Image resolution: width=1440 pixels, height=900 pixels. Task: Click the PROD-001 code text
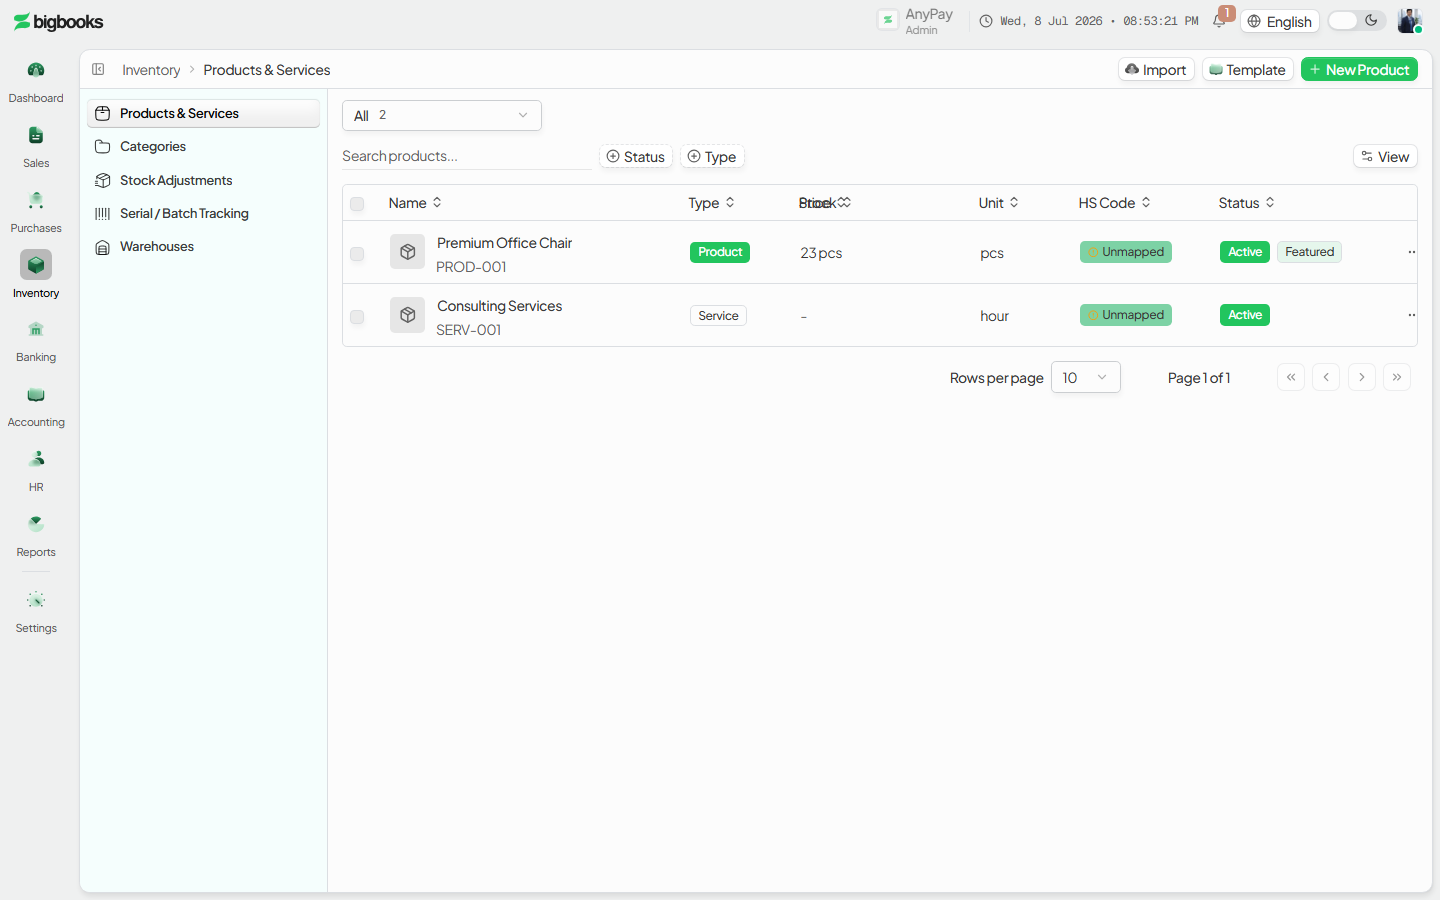[471, 267]
